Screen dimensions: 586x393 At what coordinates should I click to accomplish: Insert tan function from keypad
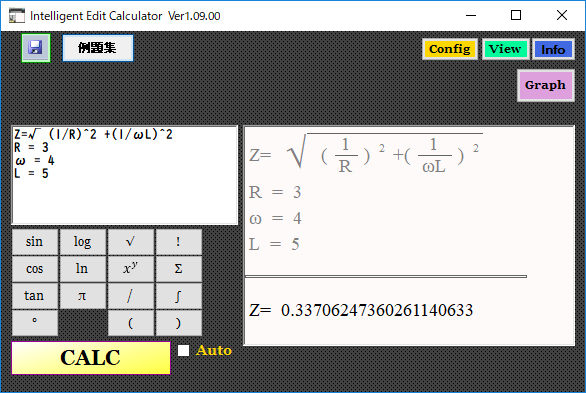[35, 295]
